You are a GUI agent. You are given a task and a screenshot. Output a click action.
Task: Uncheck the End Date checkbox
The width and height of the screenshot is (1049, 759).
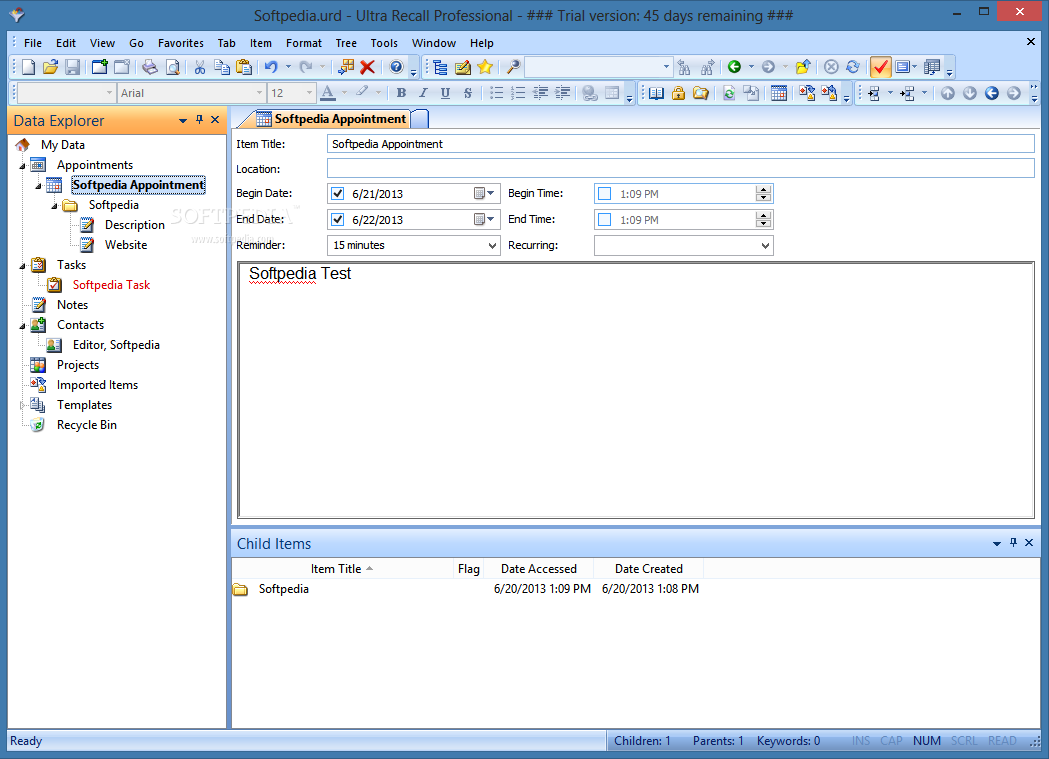coord(338,219)
